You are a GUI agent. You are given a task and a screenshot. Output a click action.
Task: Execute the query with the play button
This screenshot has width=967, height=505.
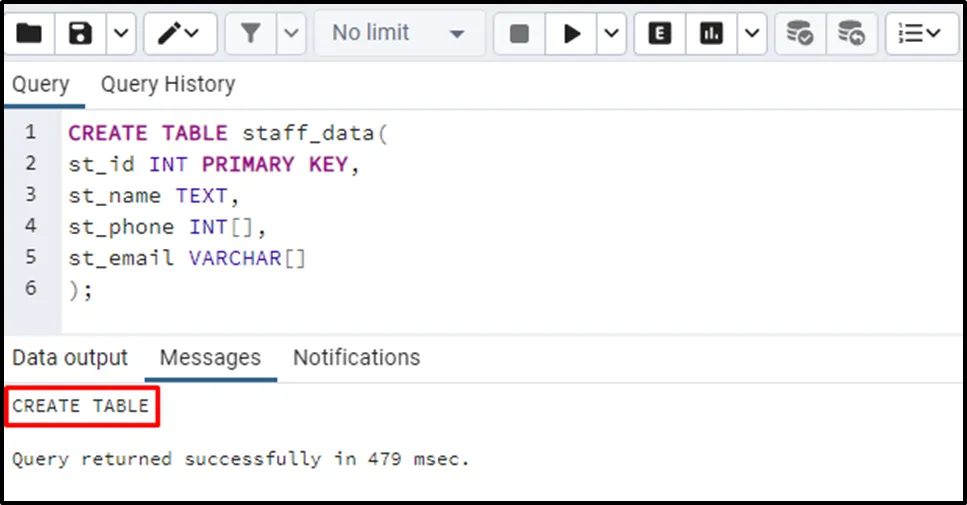tap(572, 34)
